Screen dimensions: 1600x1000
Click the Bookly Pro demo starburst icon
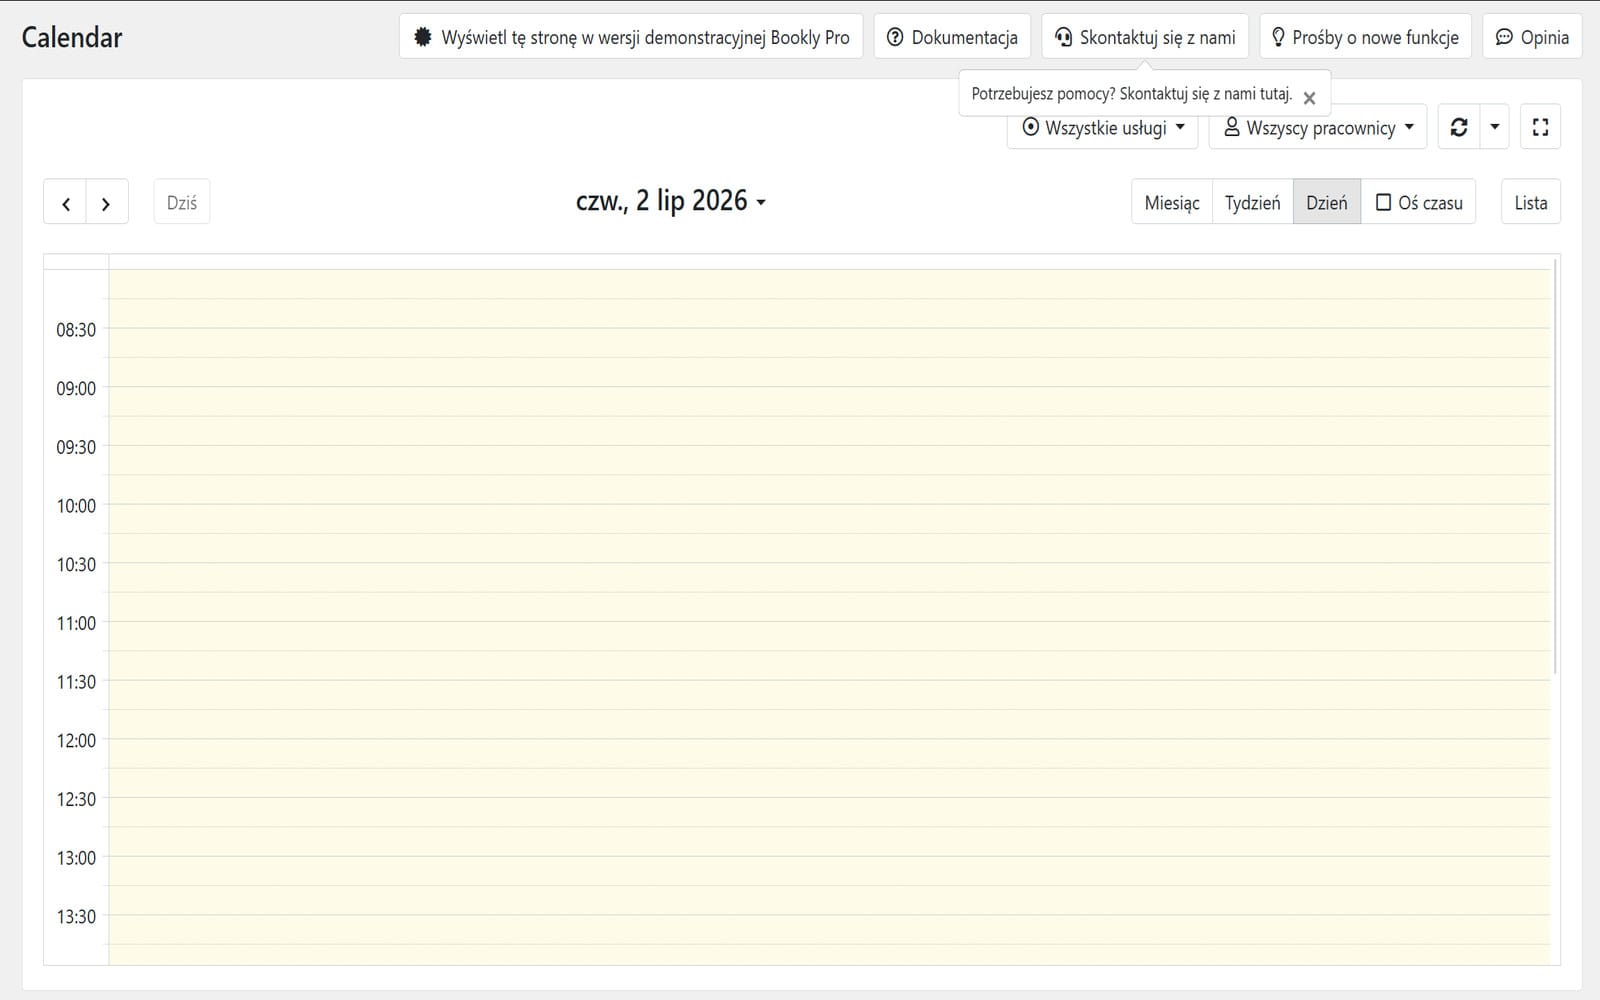pos(423,38)
